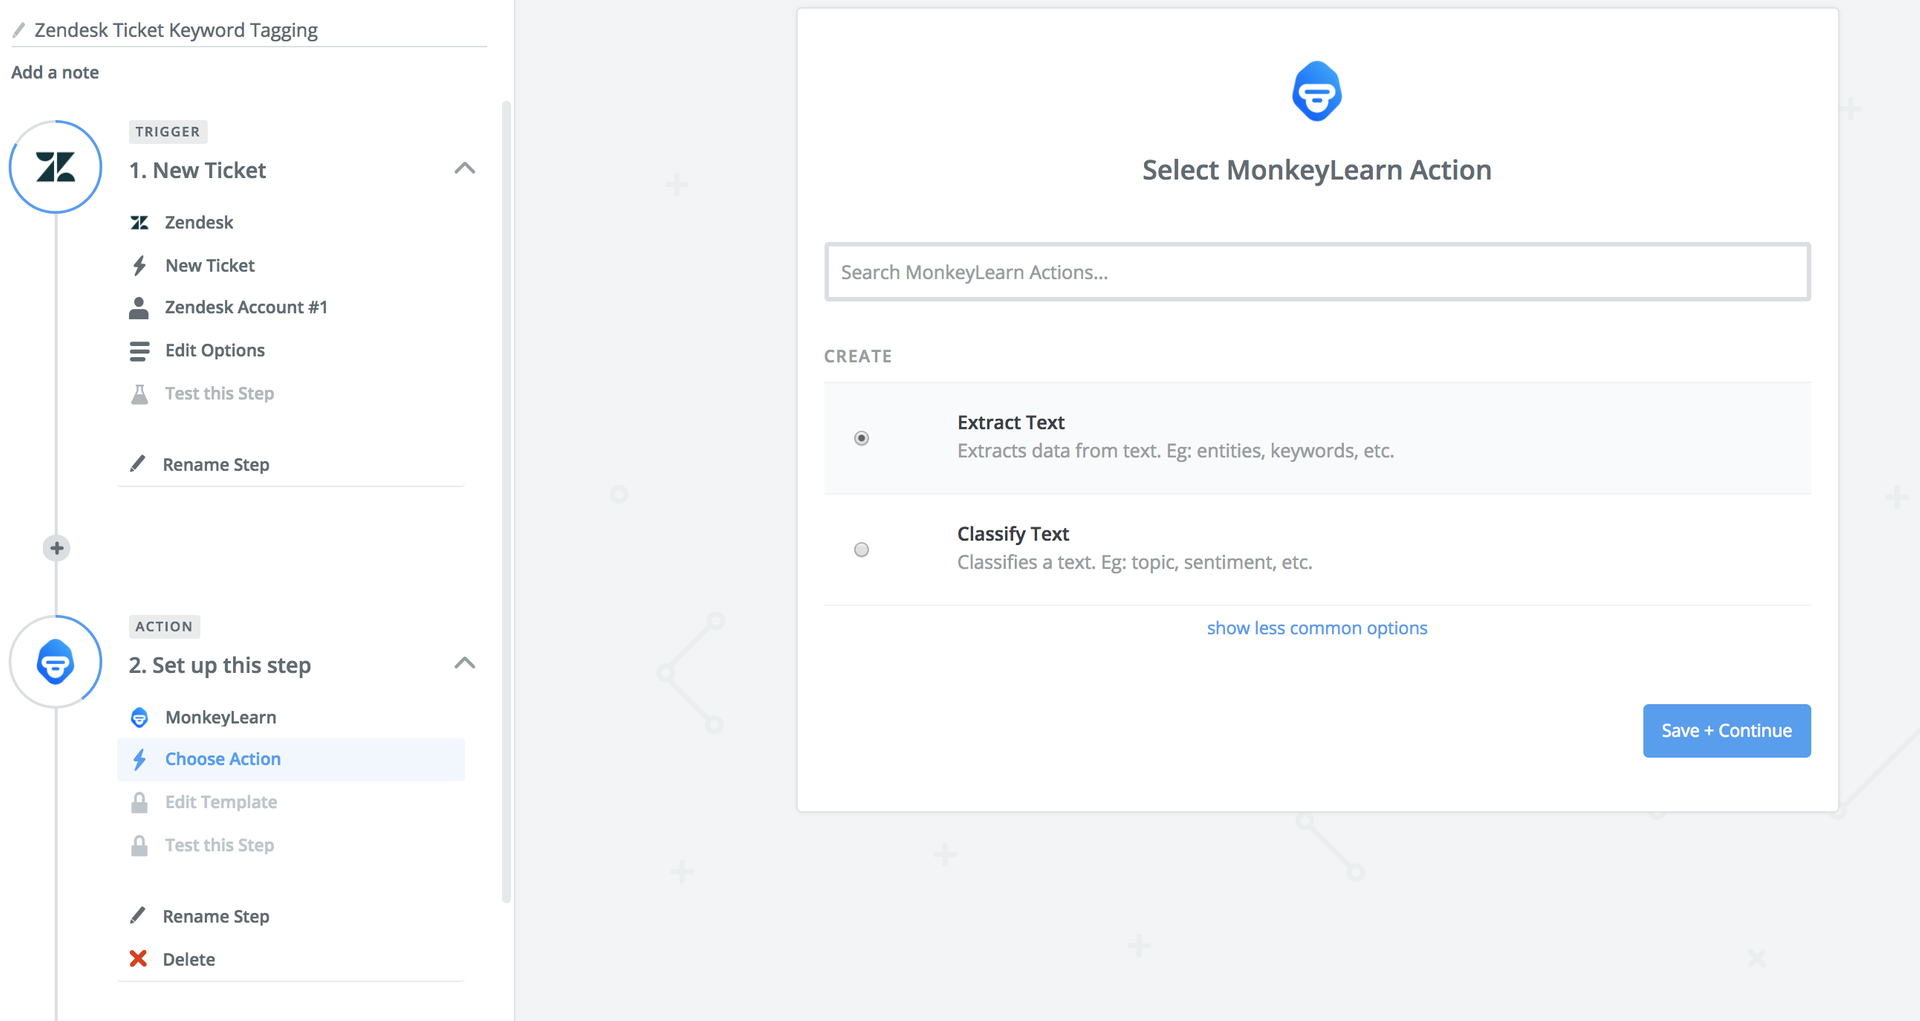
Task: Rename the action step
Action: (216, 917)
